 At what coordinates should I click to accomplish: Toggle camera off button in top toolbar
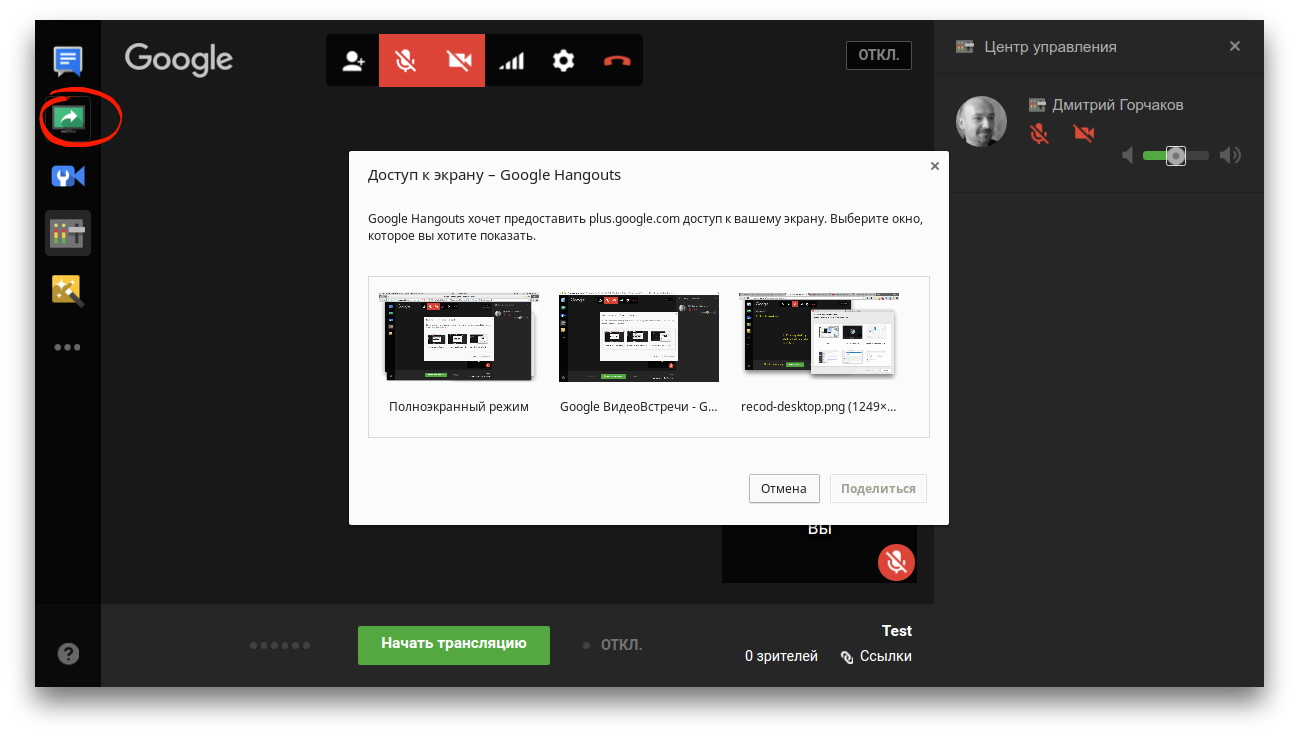(459, 61)
